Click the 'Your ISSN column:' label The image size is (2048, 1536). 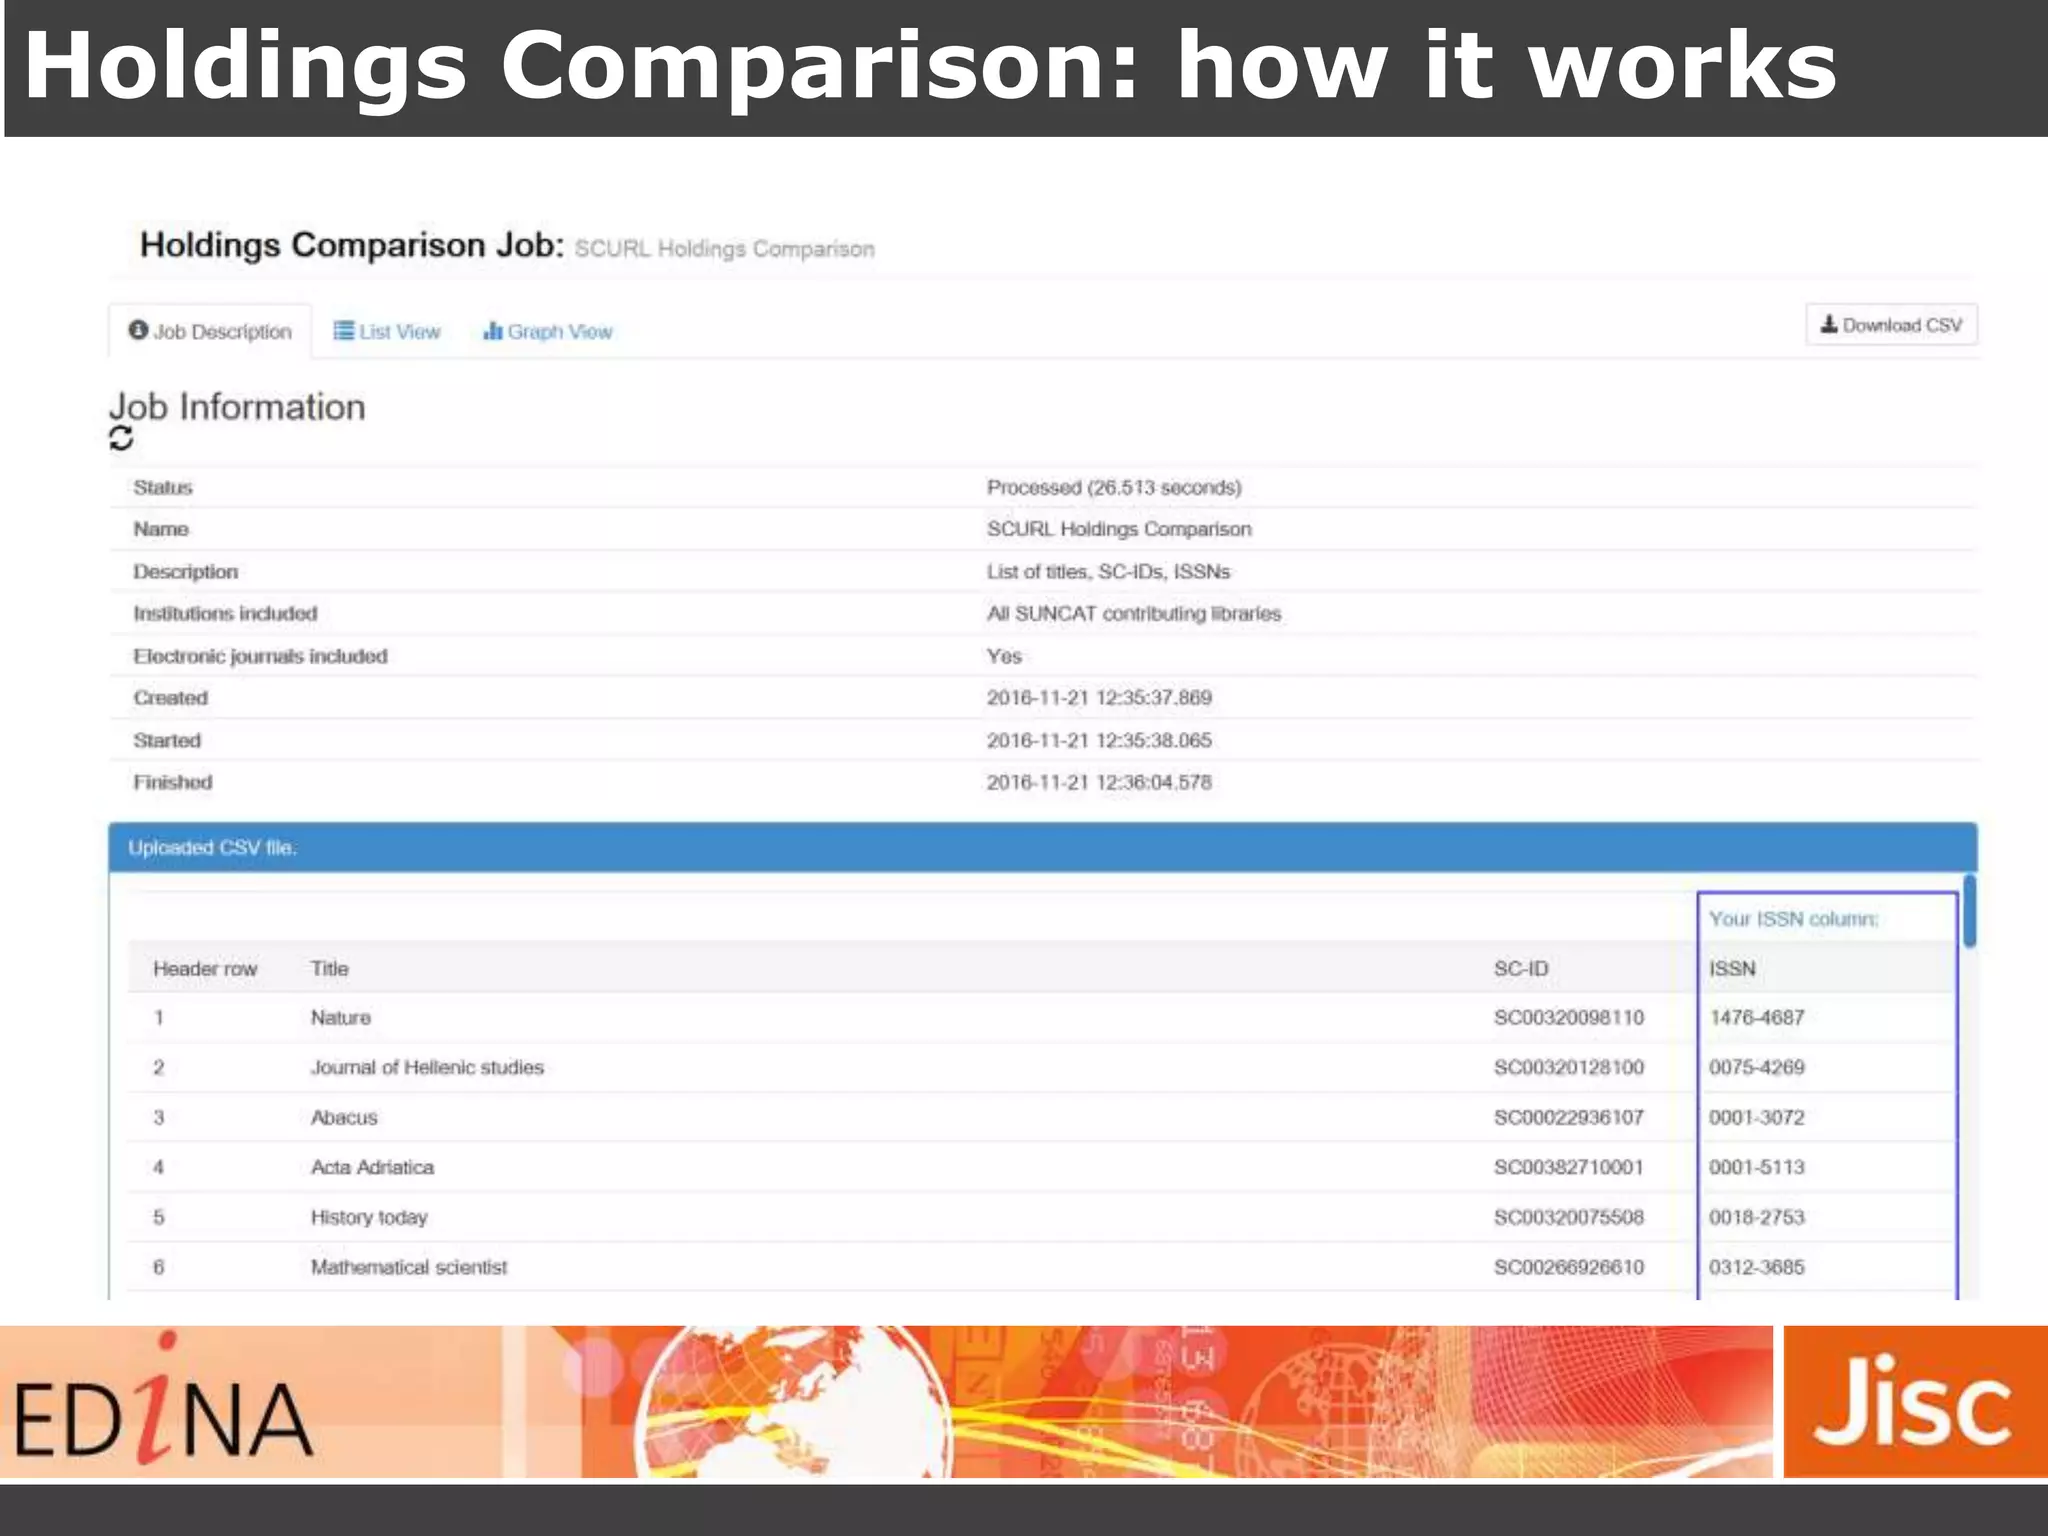(x=1793, y=918)
